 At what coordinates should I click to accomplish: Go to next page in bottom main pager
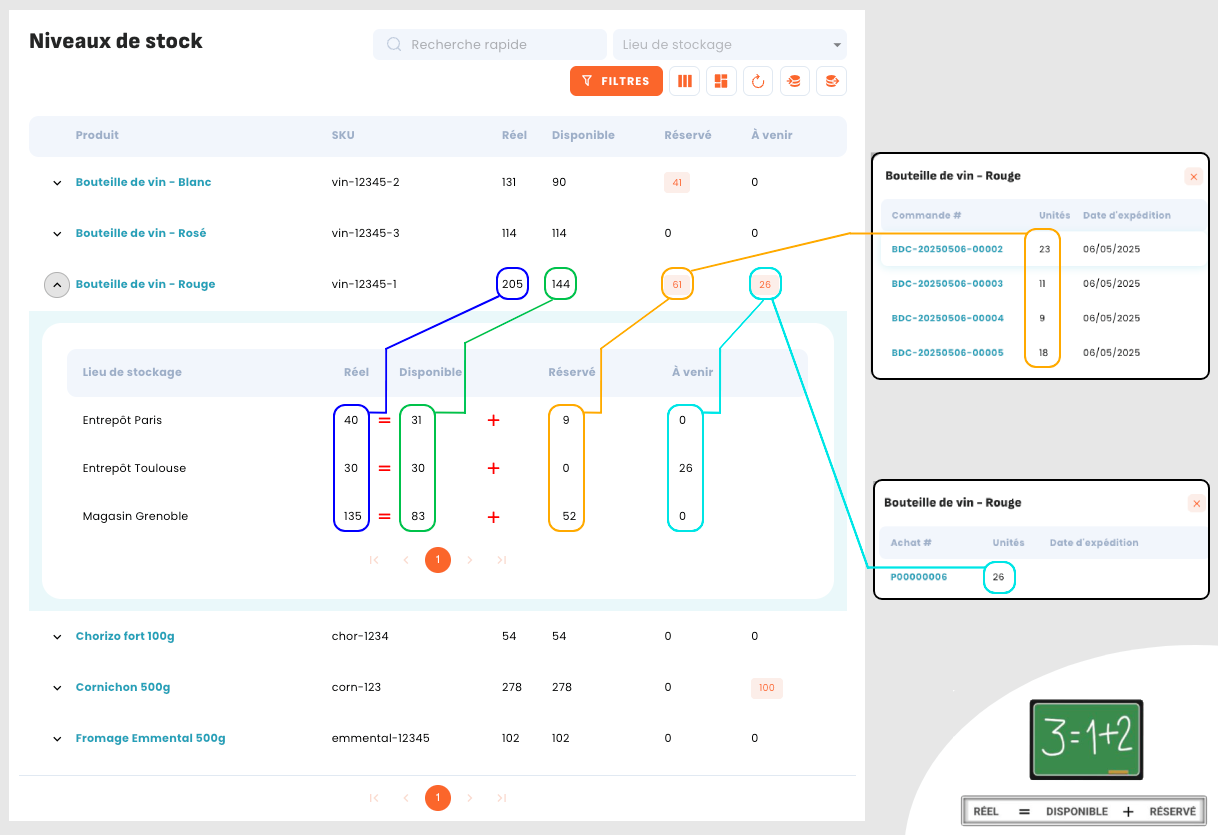(x=470, y=798)
